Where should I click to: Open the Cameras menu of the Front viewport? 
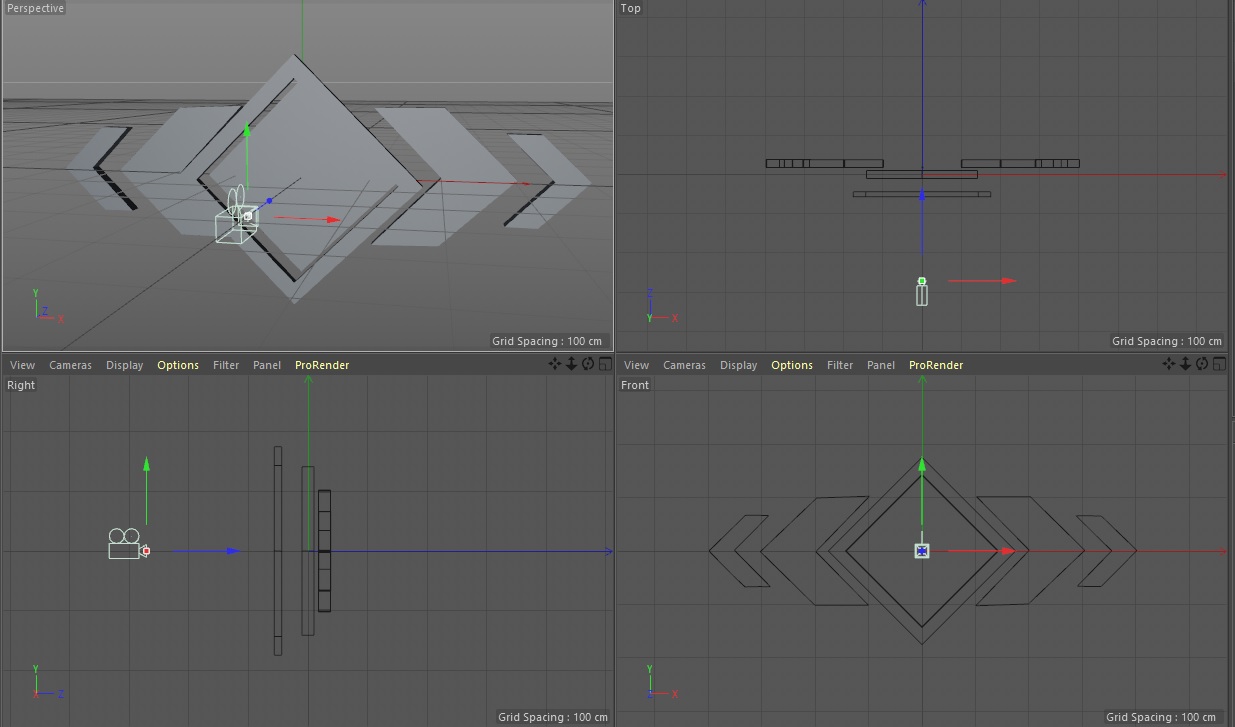[684, 365]
